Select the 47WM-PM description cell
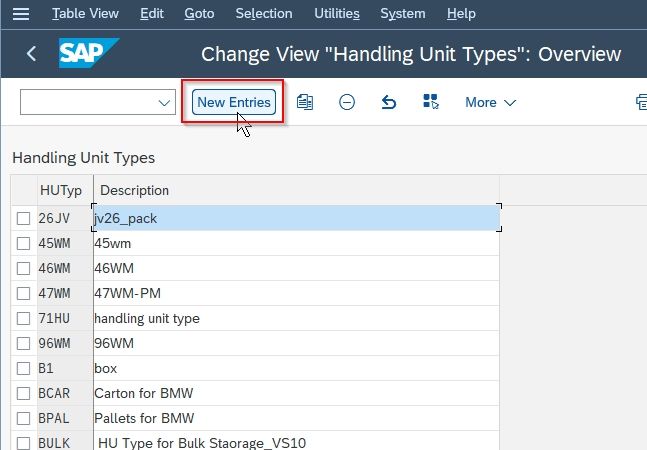 (296, 293)
